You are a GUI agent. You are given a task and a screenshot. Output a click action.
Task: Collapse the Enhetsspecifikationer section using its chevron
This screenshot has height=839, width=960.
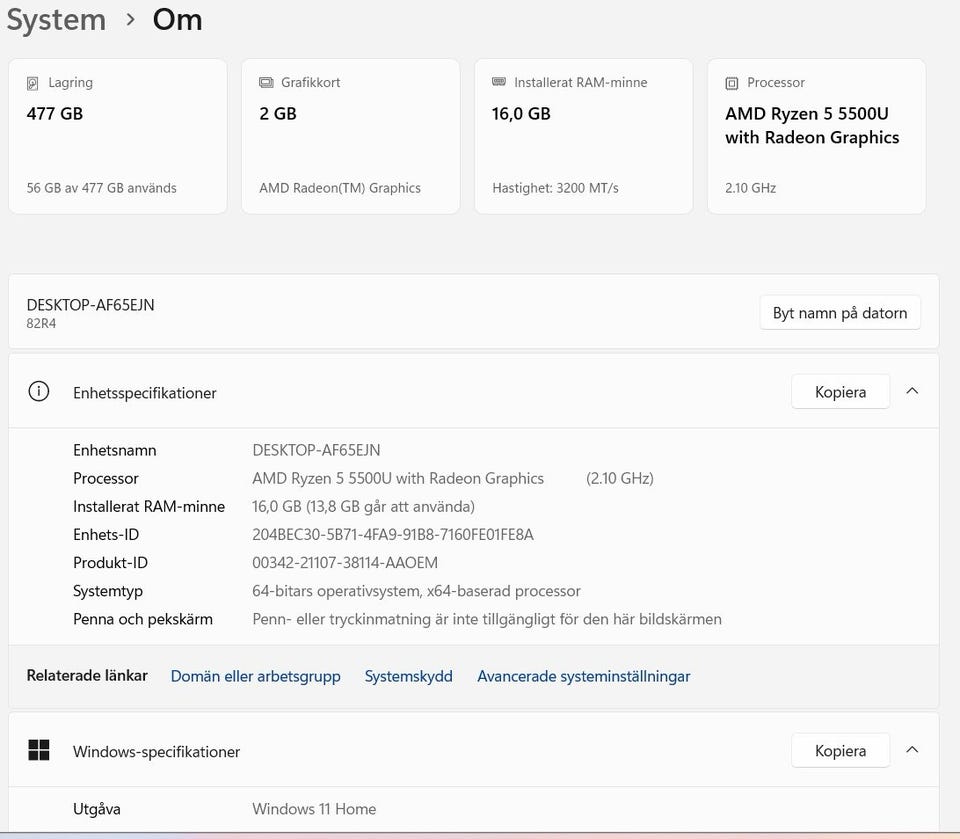click(912, 391)
